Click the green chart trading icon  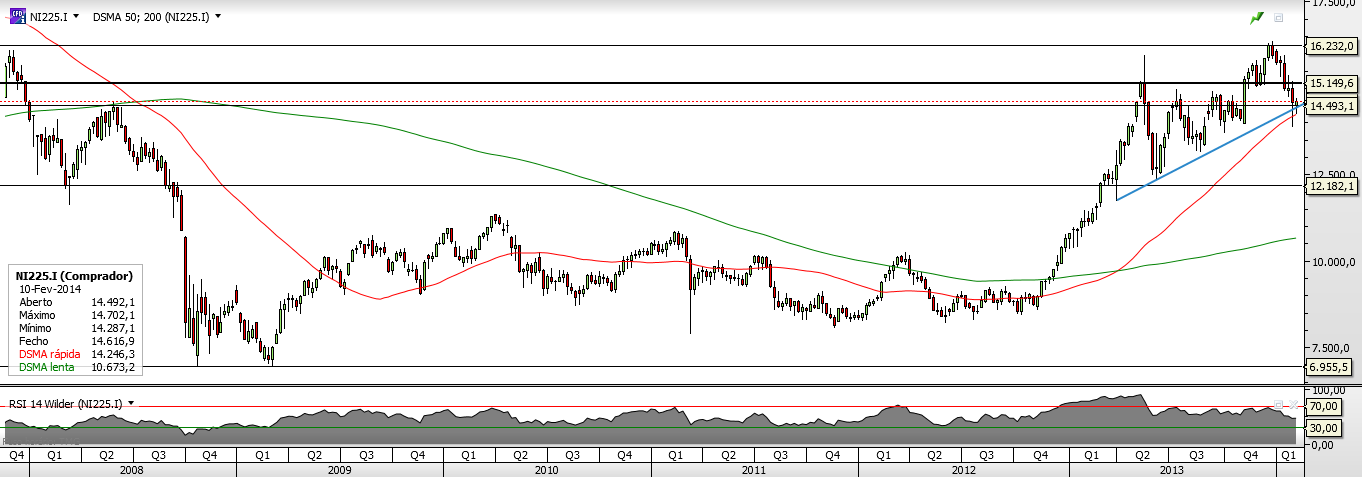pyautogui.click(x=1257, y=18)
